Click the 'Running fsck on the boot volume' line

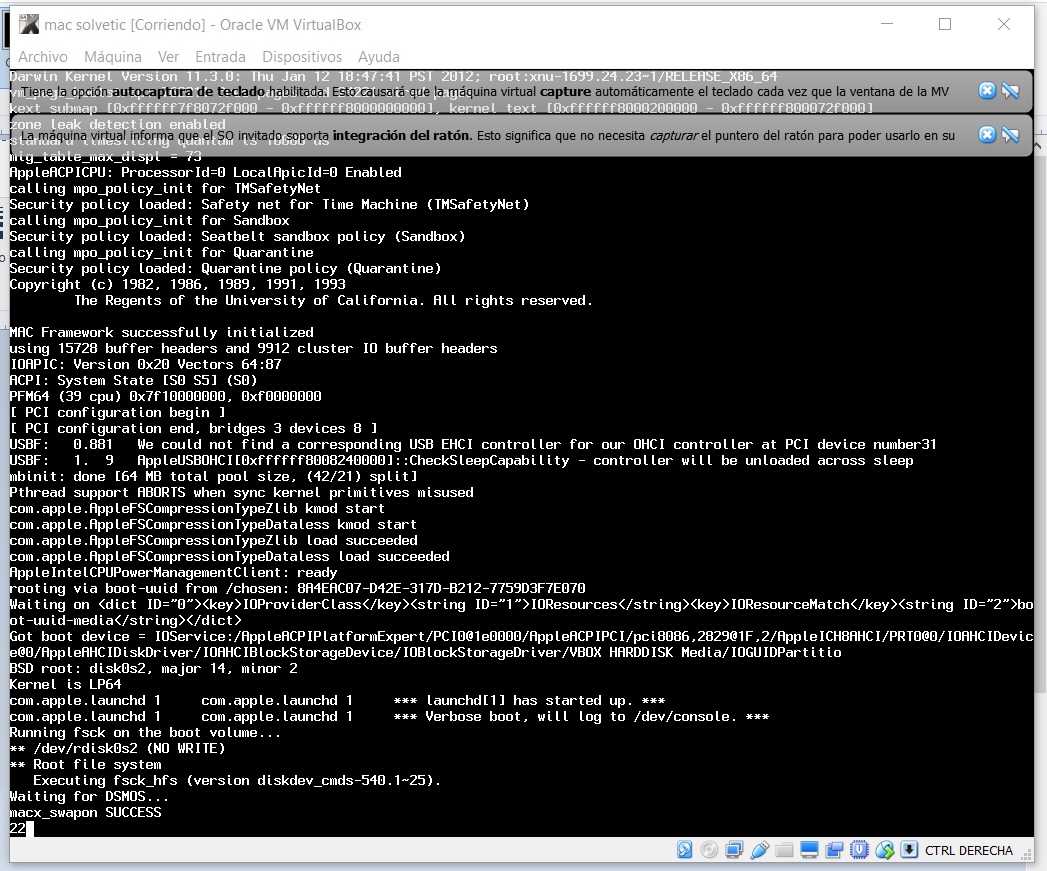pyautogui.click(x=145, y=732)
